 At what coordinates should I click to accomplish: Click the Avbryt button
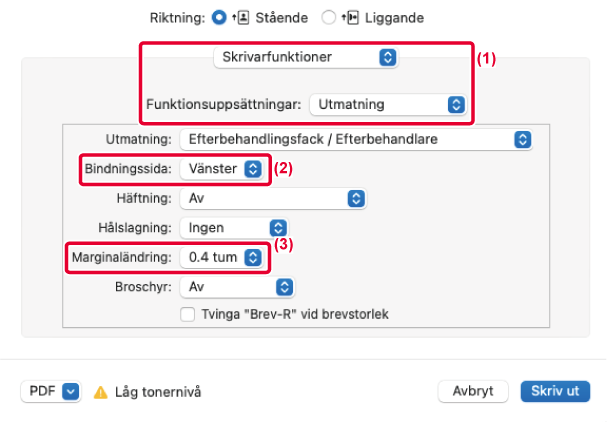point(473,391)
